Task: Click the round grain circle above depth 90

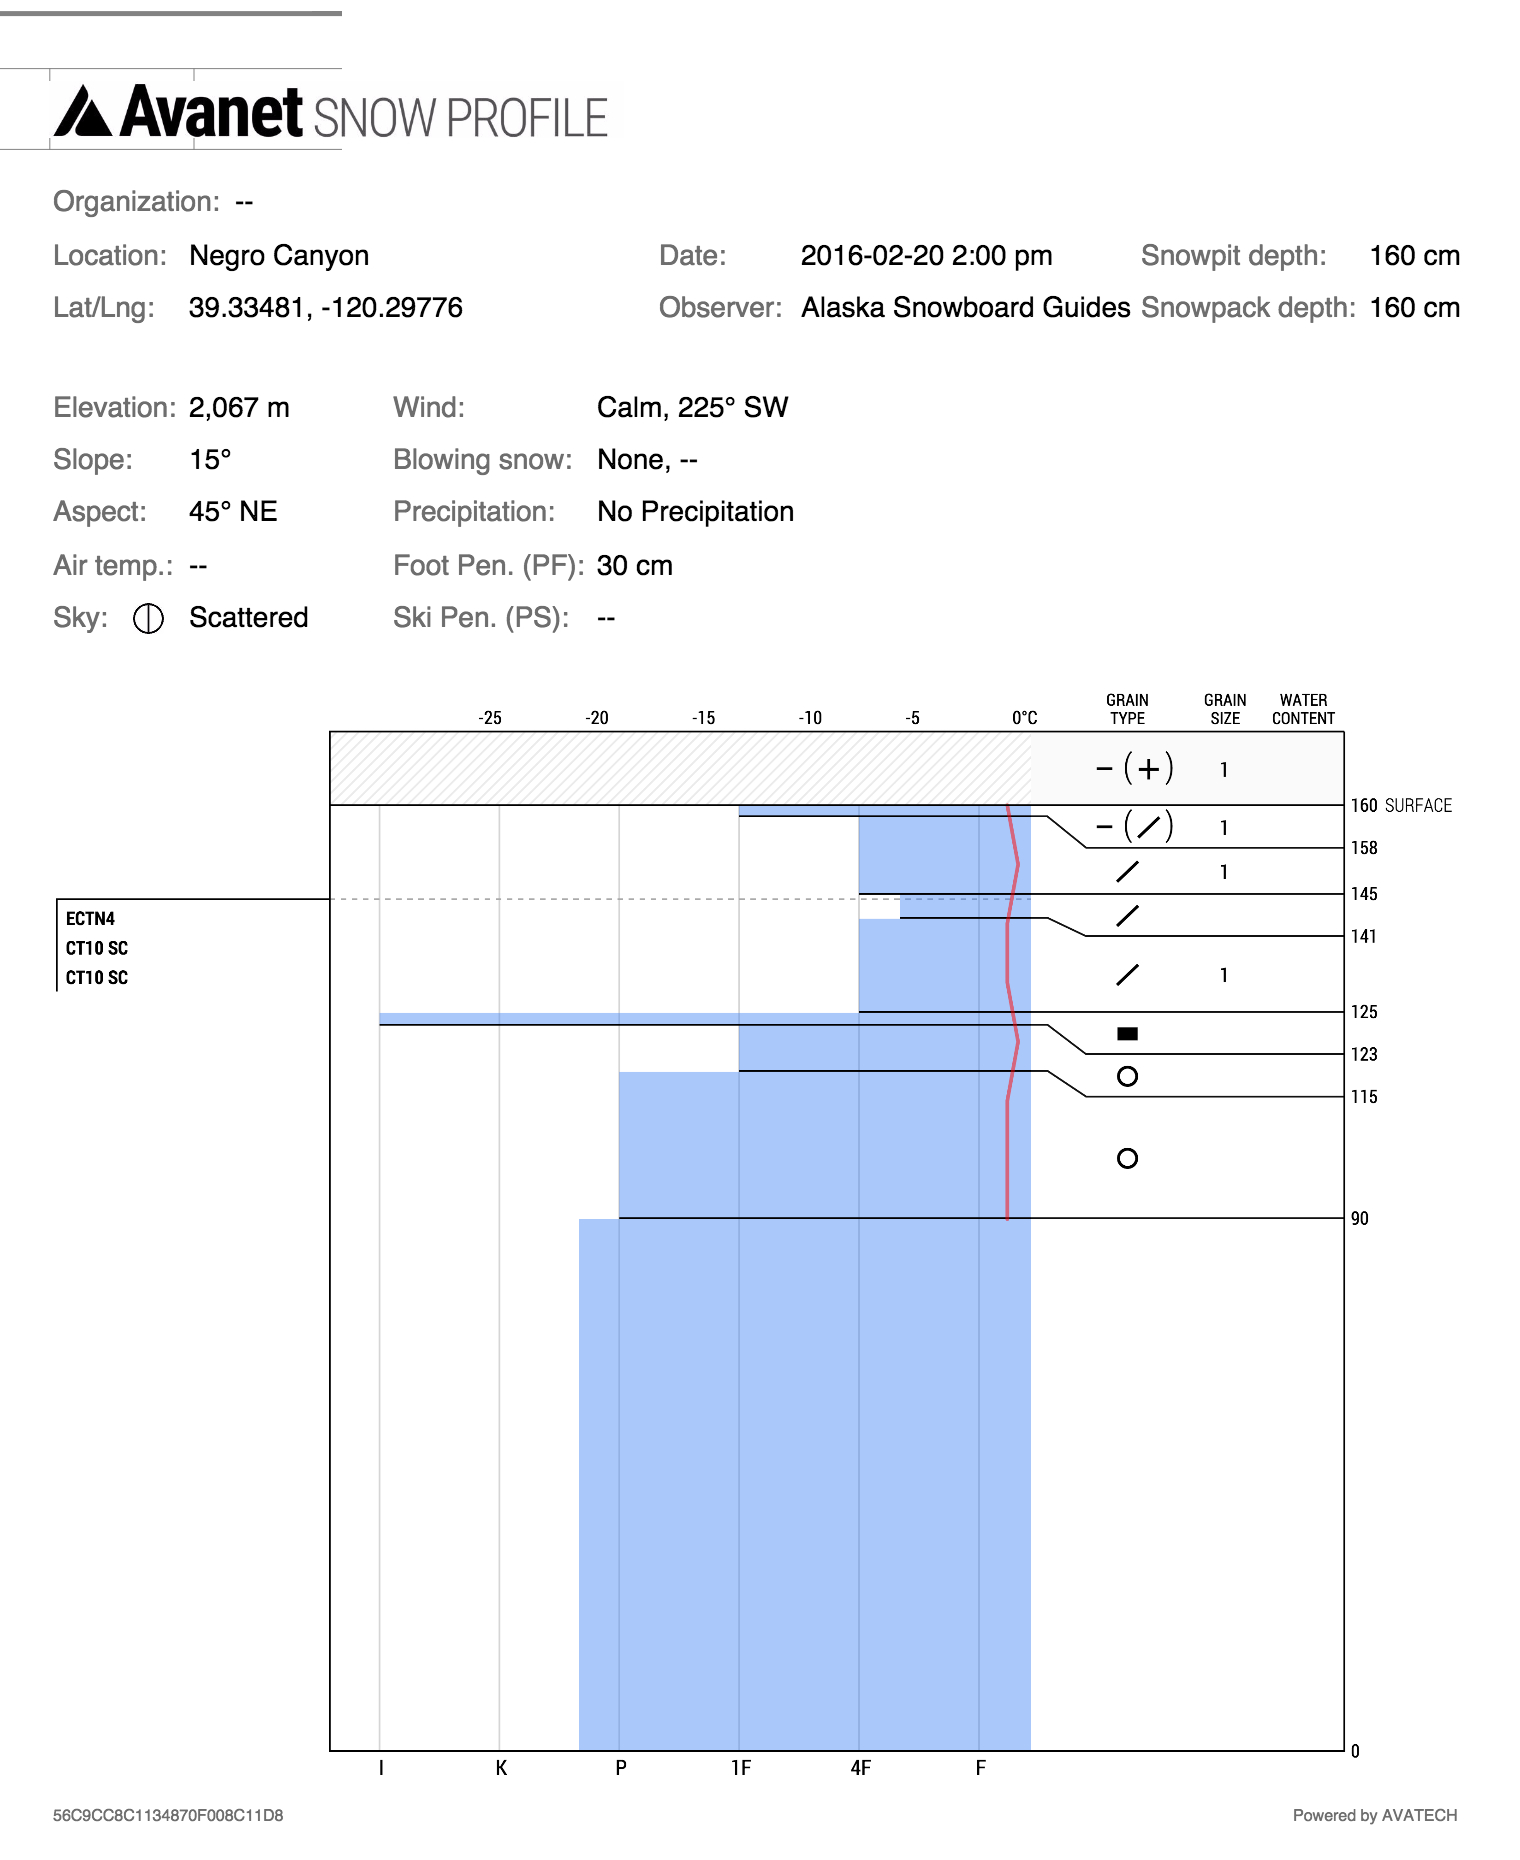Action: pyautogui.click(x=1127, y=1159)
